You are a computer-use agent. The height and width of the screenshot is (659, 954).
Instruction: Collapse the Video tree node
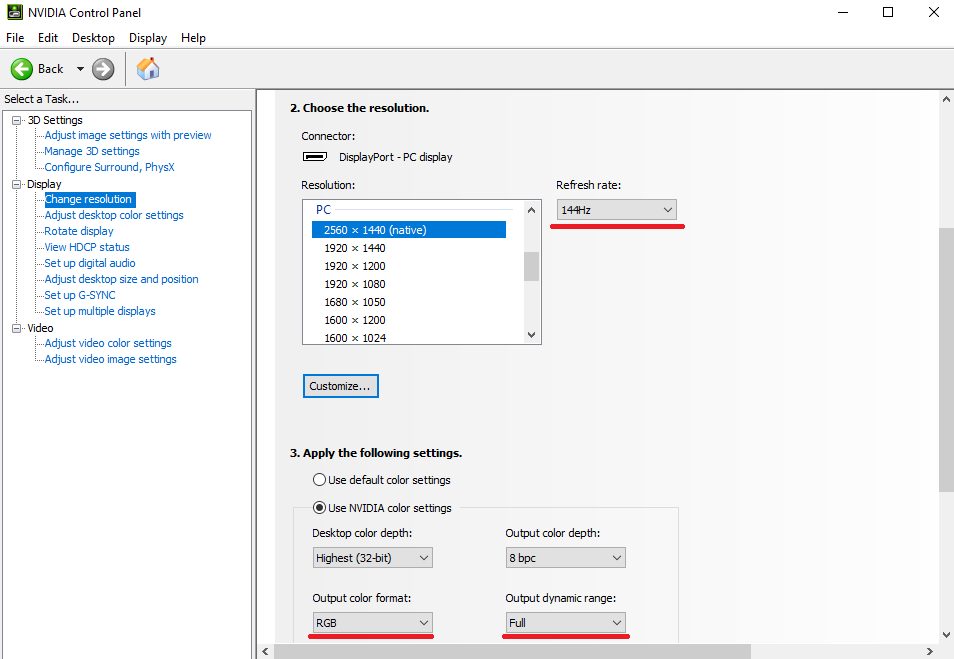[16, 329]
